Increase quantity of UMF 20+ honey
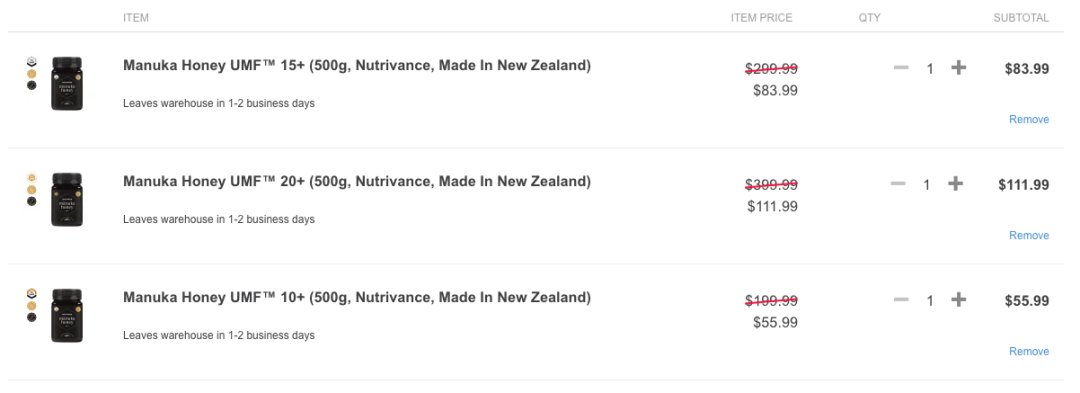This screenshot has width=1080, height=393. coord(955,184)
